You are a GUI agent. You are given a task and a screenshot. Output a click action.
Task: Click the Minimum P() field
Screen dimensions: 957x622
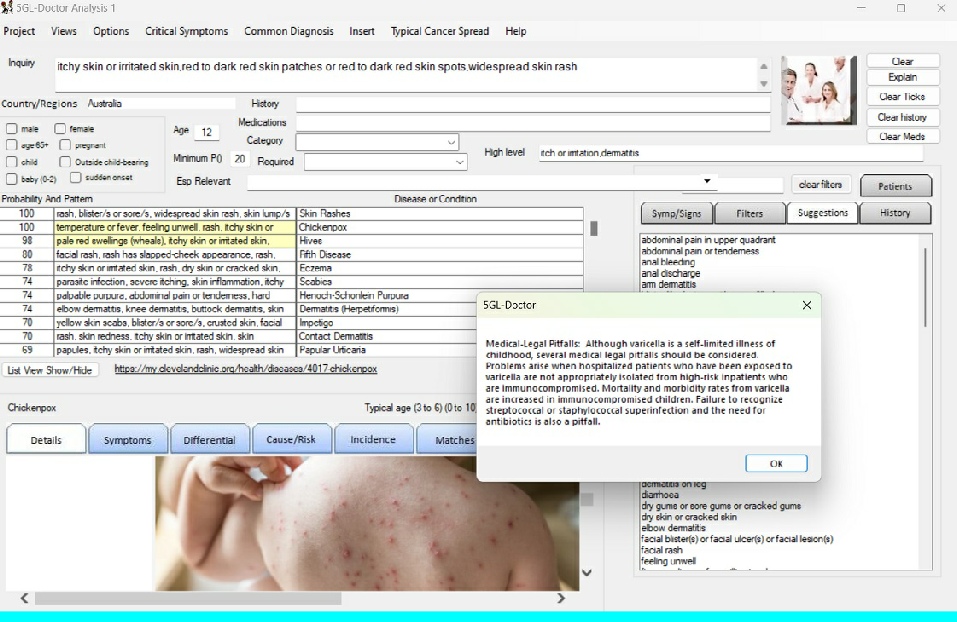(239, 159)
